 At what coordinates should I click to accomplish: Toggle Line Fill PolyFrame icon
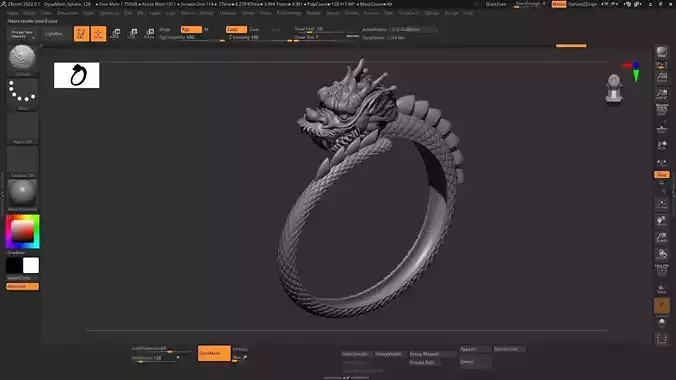click(x=661, y=270)
